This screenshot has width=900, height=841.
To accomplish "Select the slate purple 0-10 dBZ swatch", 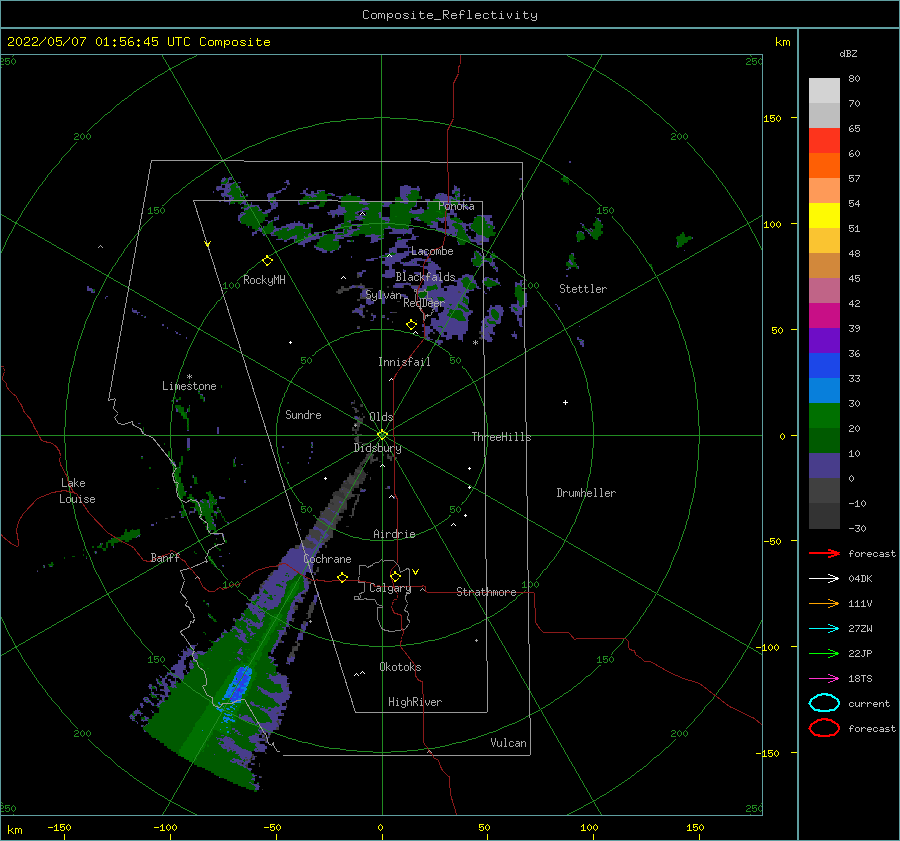I will (x=824, y=466).
